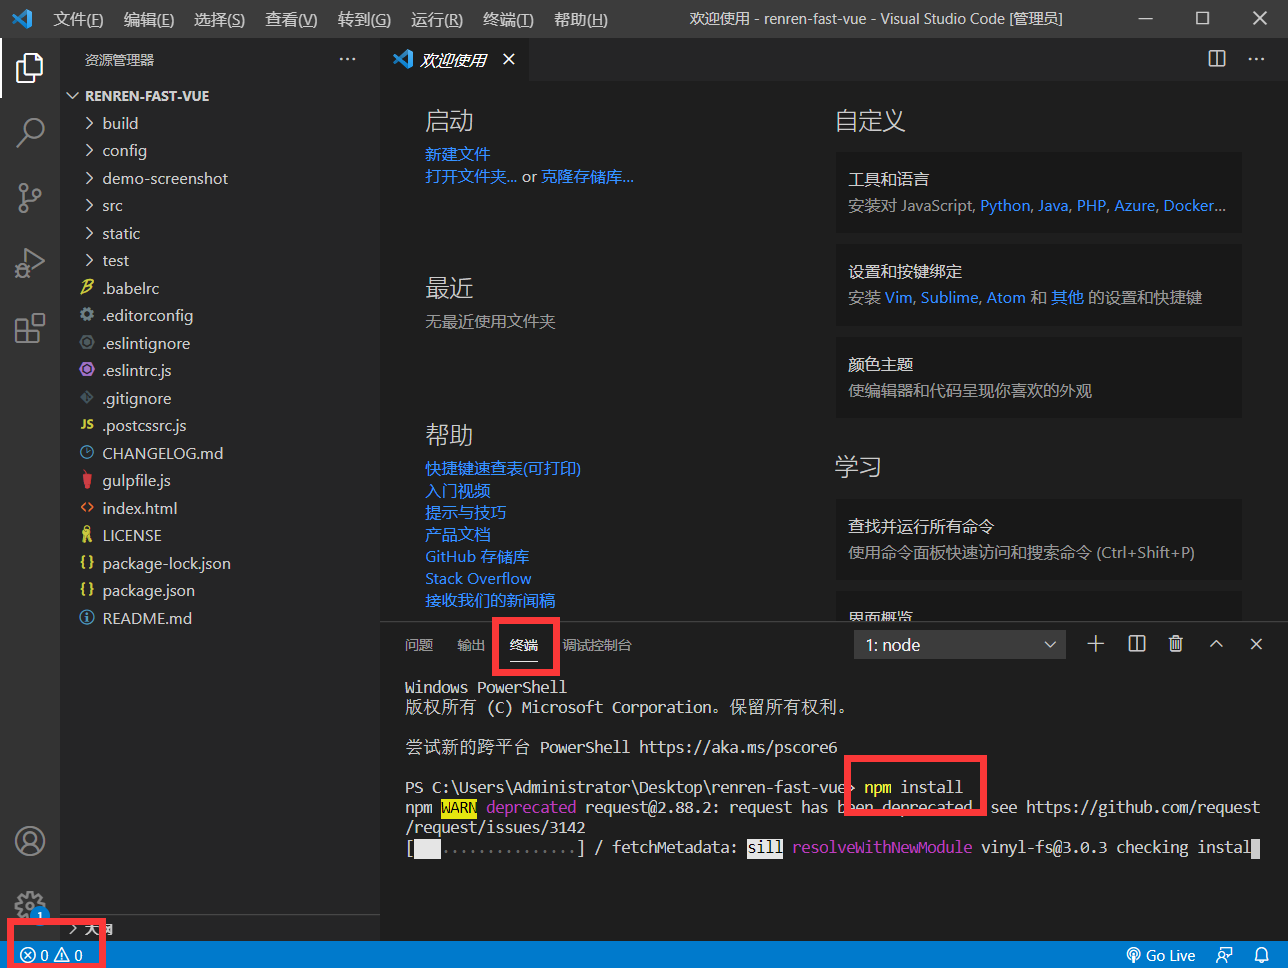
Task: Click the 打开文件夹 link
Action: 471,176
